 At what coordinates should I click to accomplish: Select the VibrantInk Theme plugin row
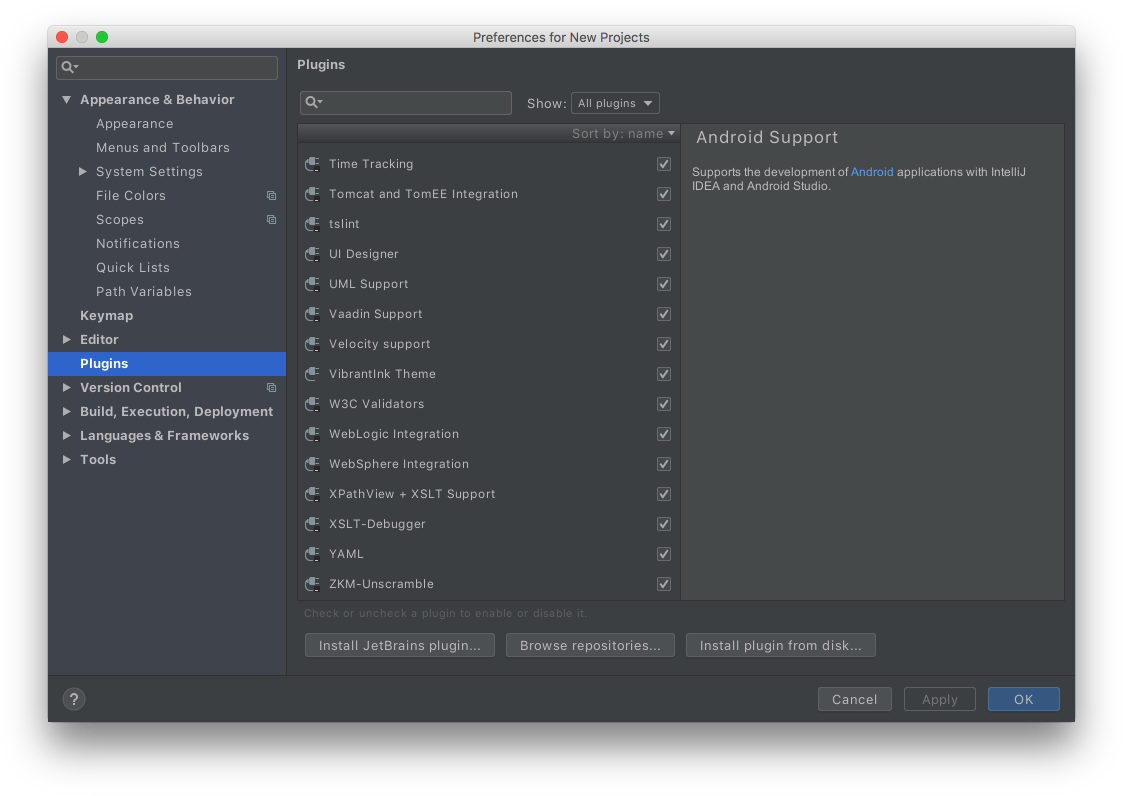(488, 374)
